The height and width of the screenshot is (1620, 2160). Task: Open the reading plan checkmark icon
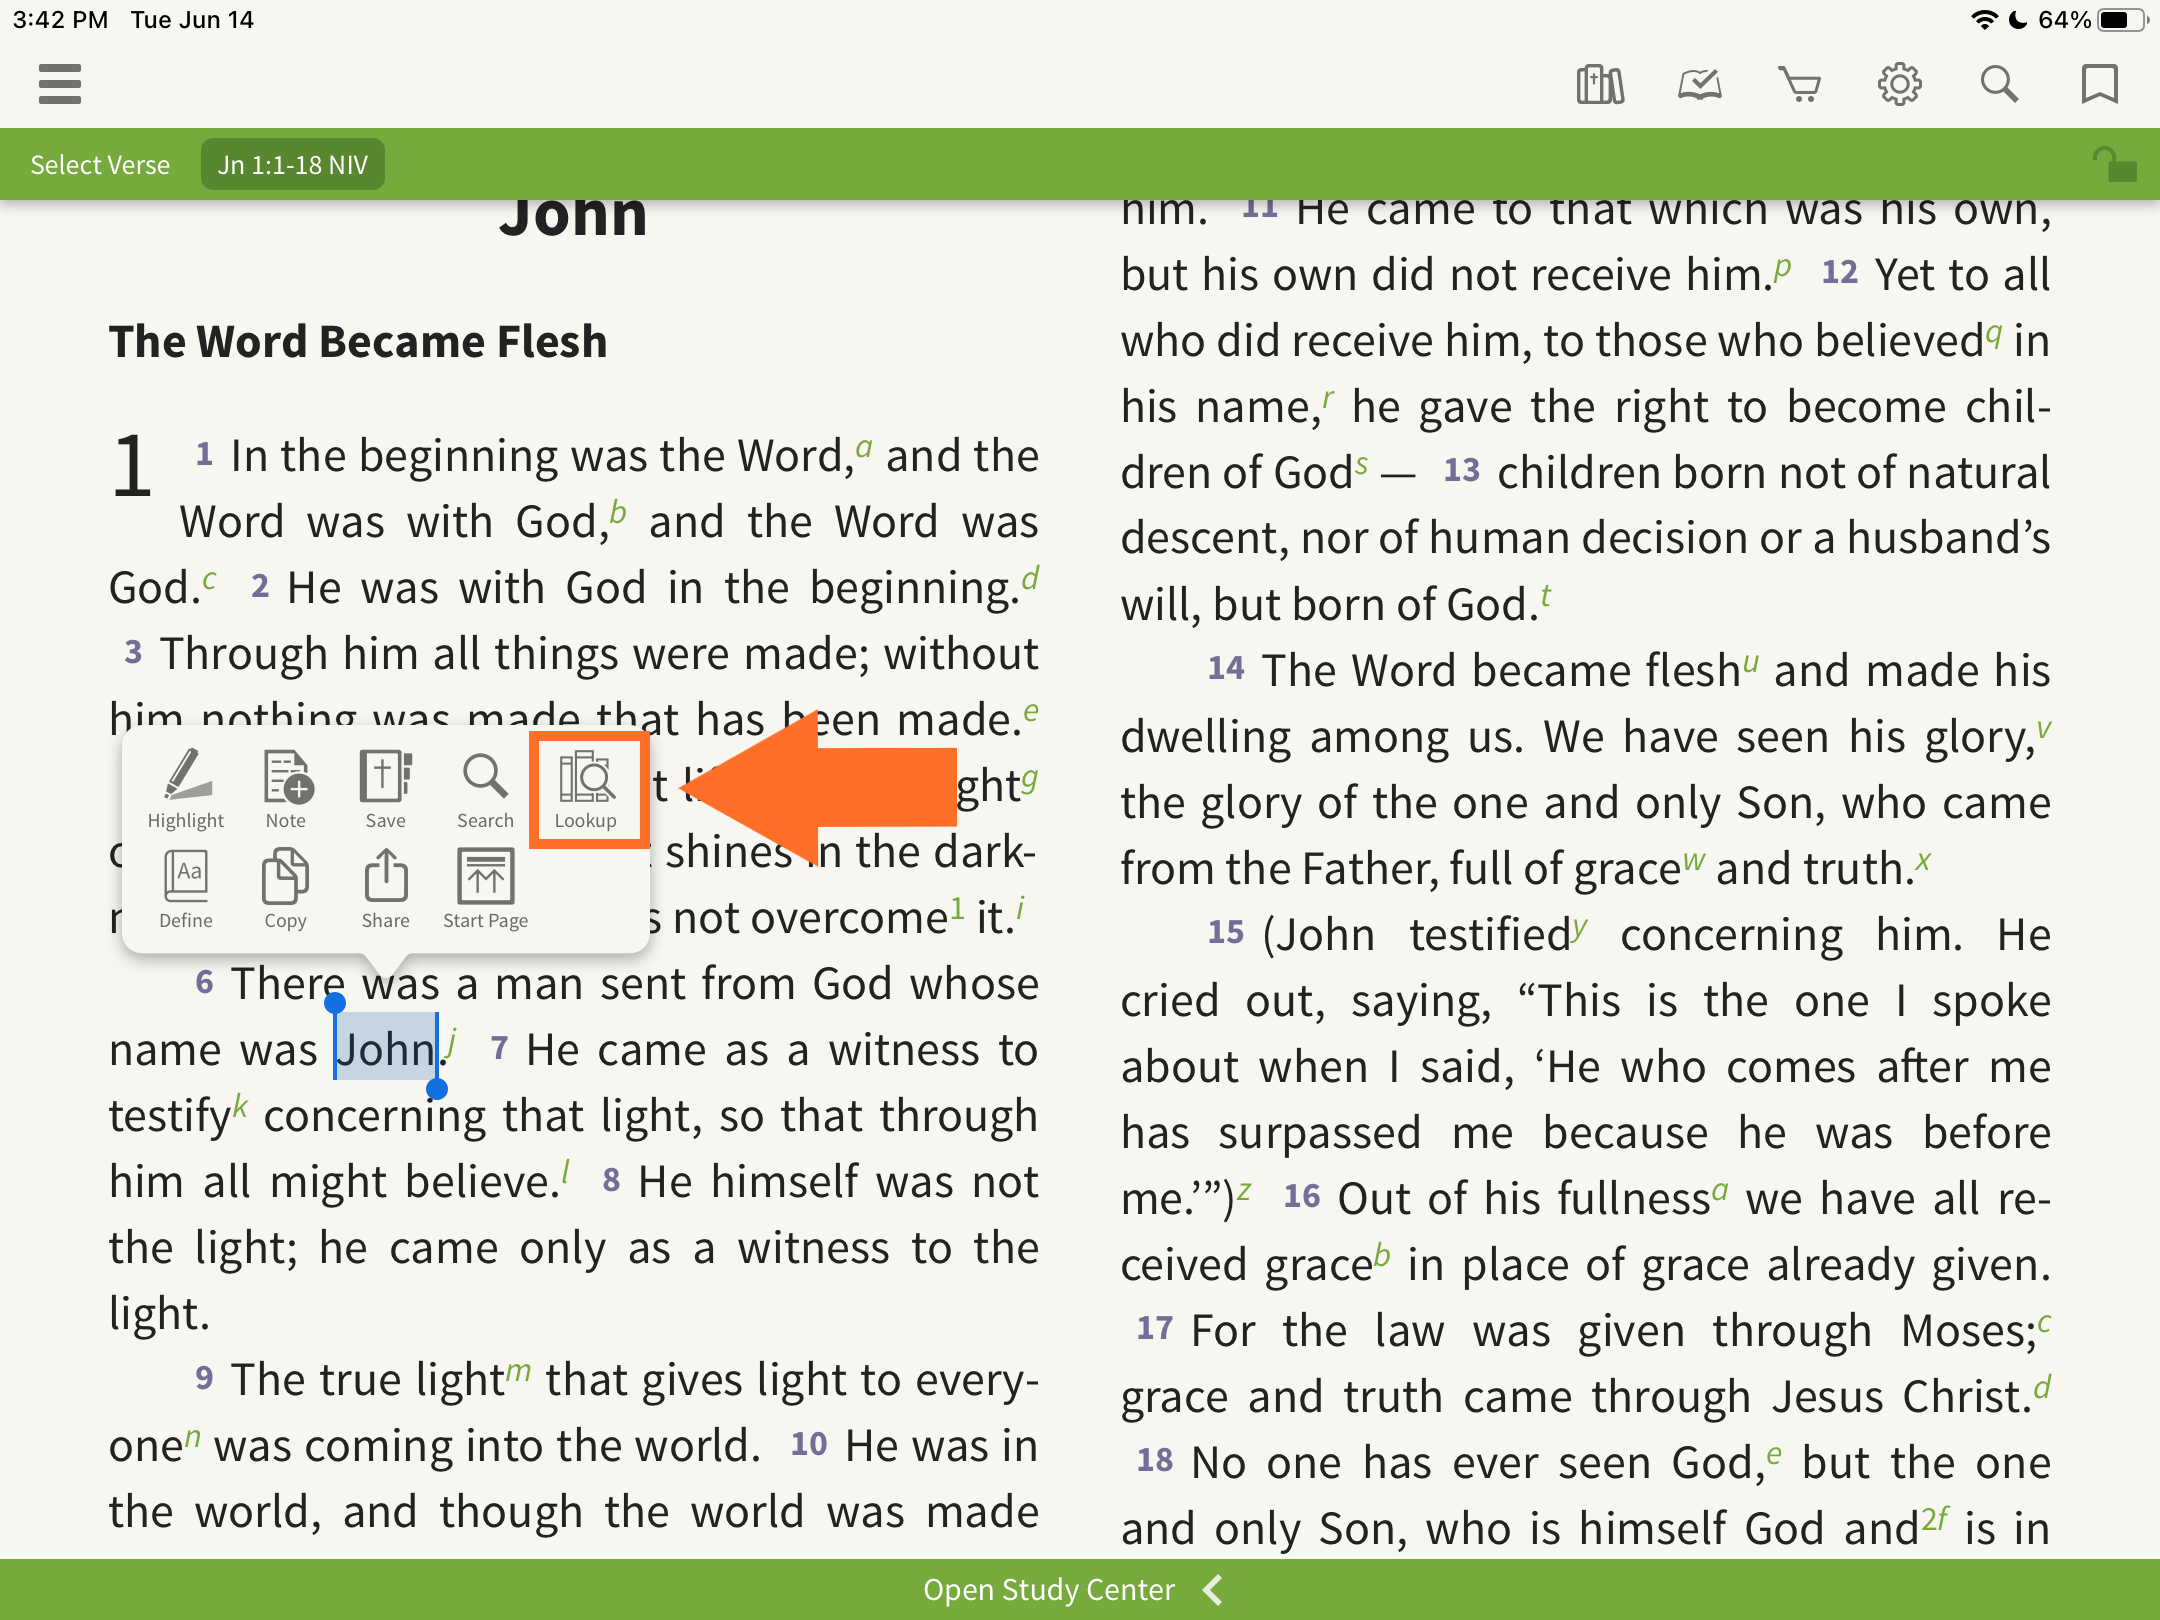pyautogui.click(x=1700, y=84)
